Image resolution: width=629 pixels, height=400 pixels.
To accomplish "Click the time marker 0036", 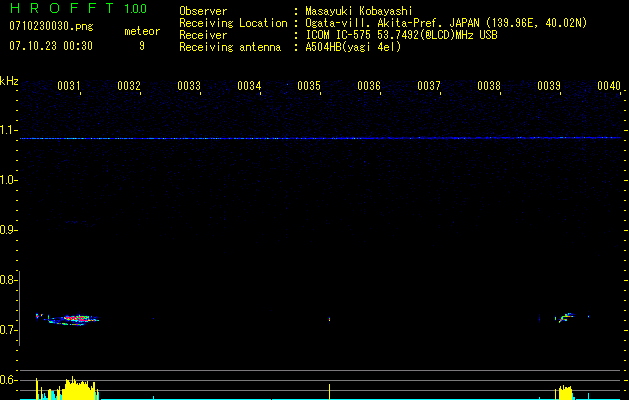I will [369, 85].
